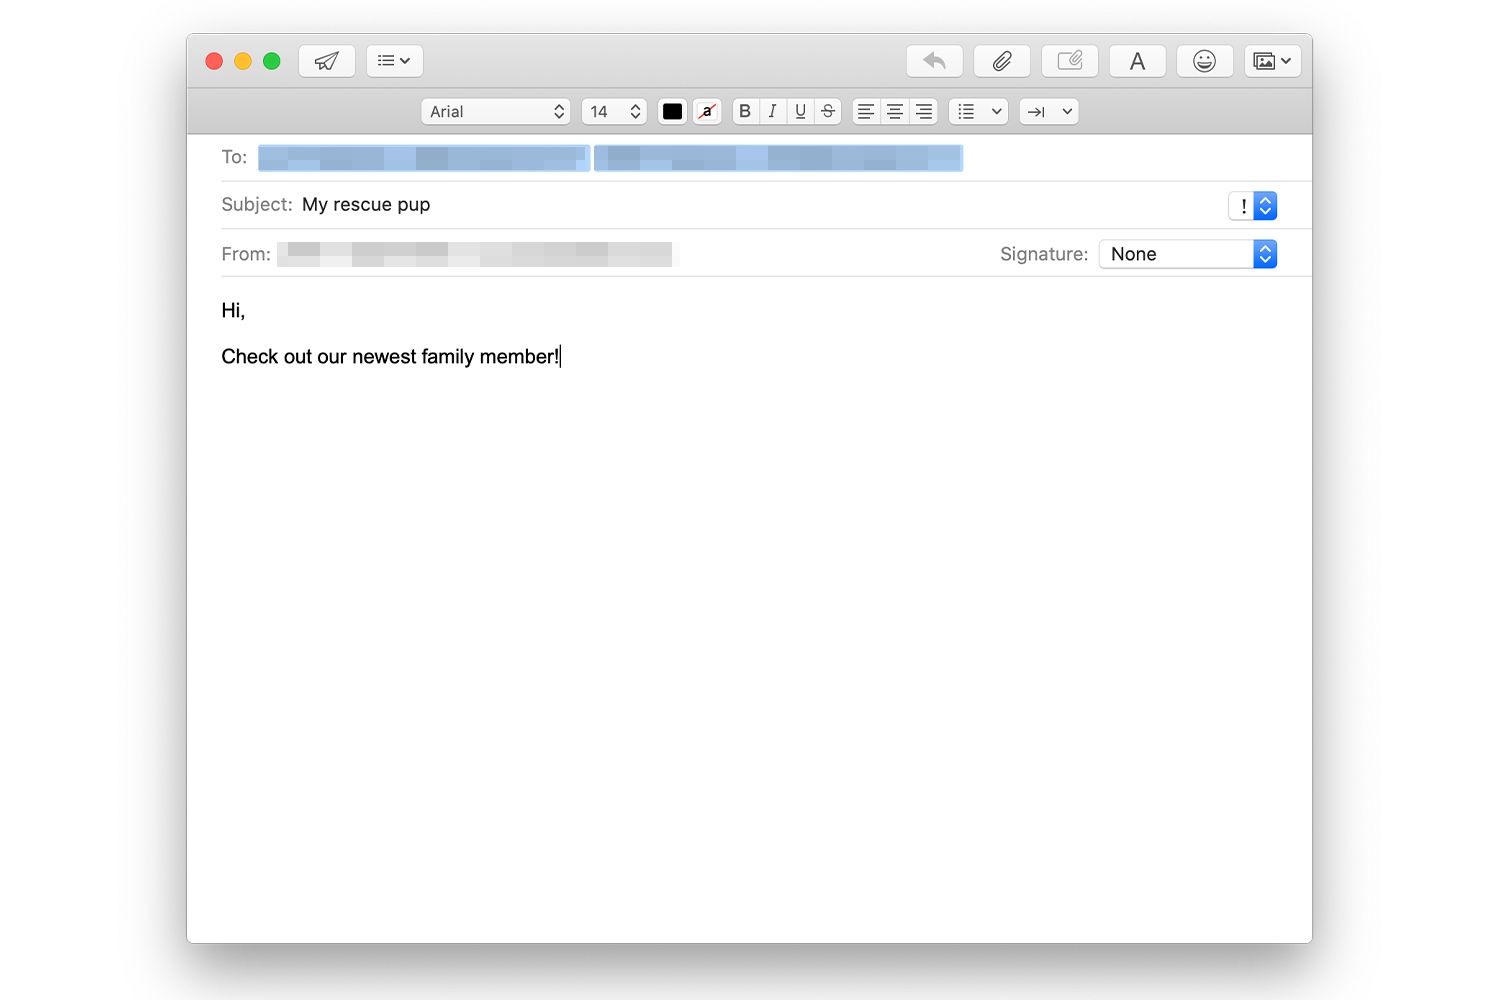Open the indentation level dropdown
This screenshot has height=1000, width=1500.
[1049, 112]
